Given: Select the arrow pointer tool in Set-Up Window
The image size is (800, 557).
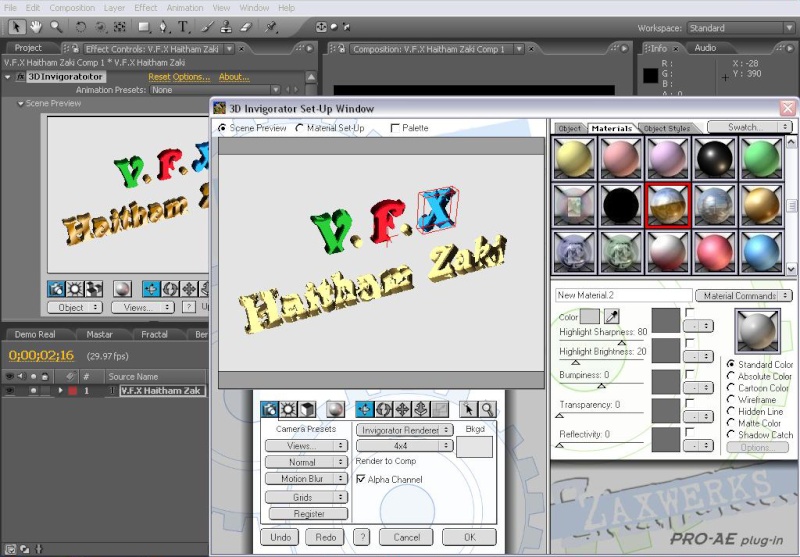Looking at the screenshot, I should pyautogui.click(x=468, y=409).
